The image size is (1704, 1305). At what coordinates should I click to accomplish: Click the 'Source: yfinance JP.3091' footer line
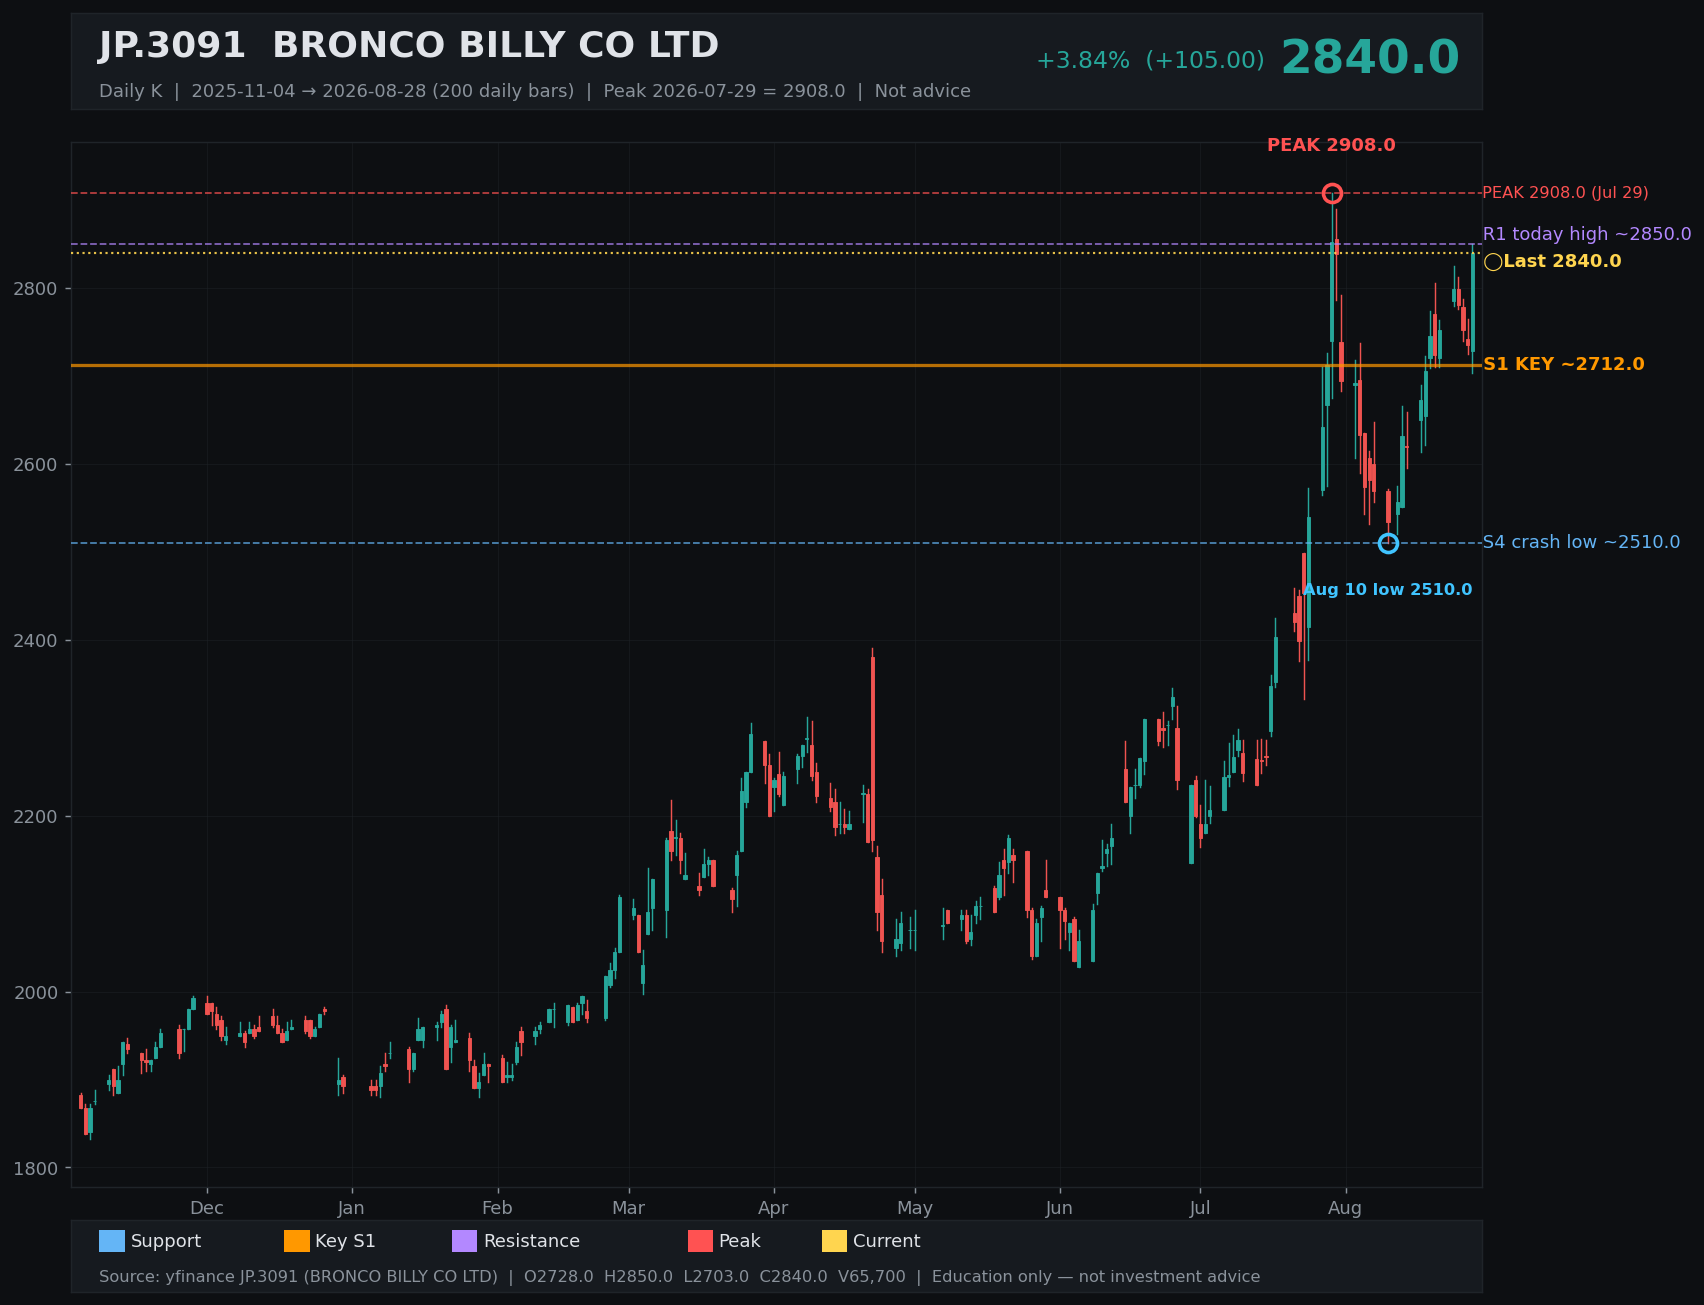coord(680,1277)
